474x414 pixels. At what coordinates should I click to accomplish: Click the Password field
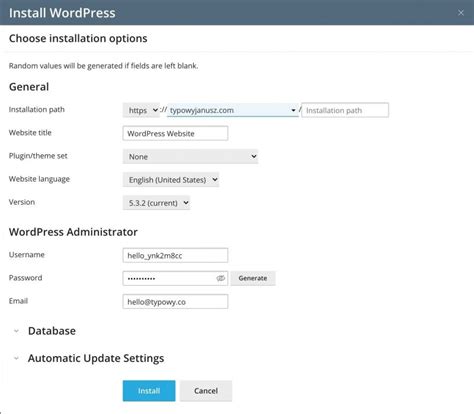click(x=175, y=278)
